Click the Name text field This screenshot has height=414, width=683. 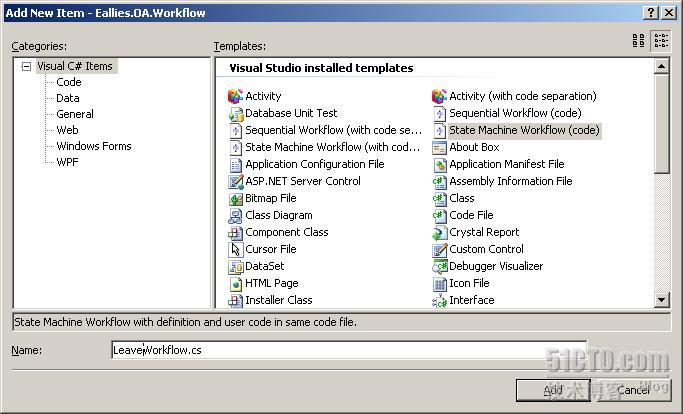[x=349, y=350]
